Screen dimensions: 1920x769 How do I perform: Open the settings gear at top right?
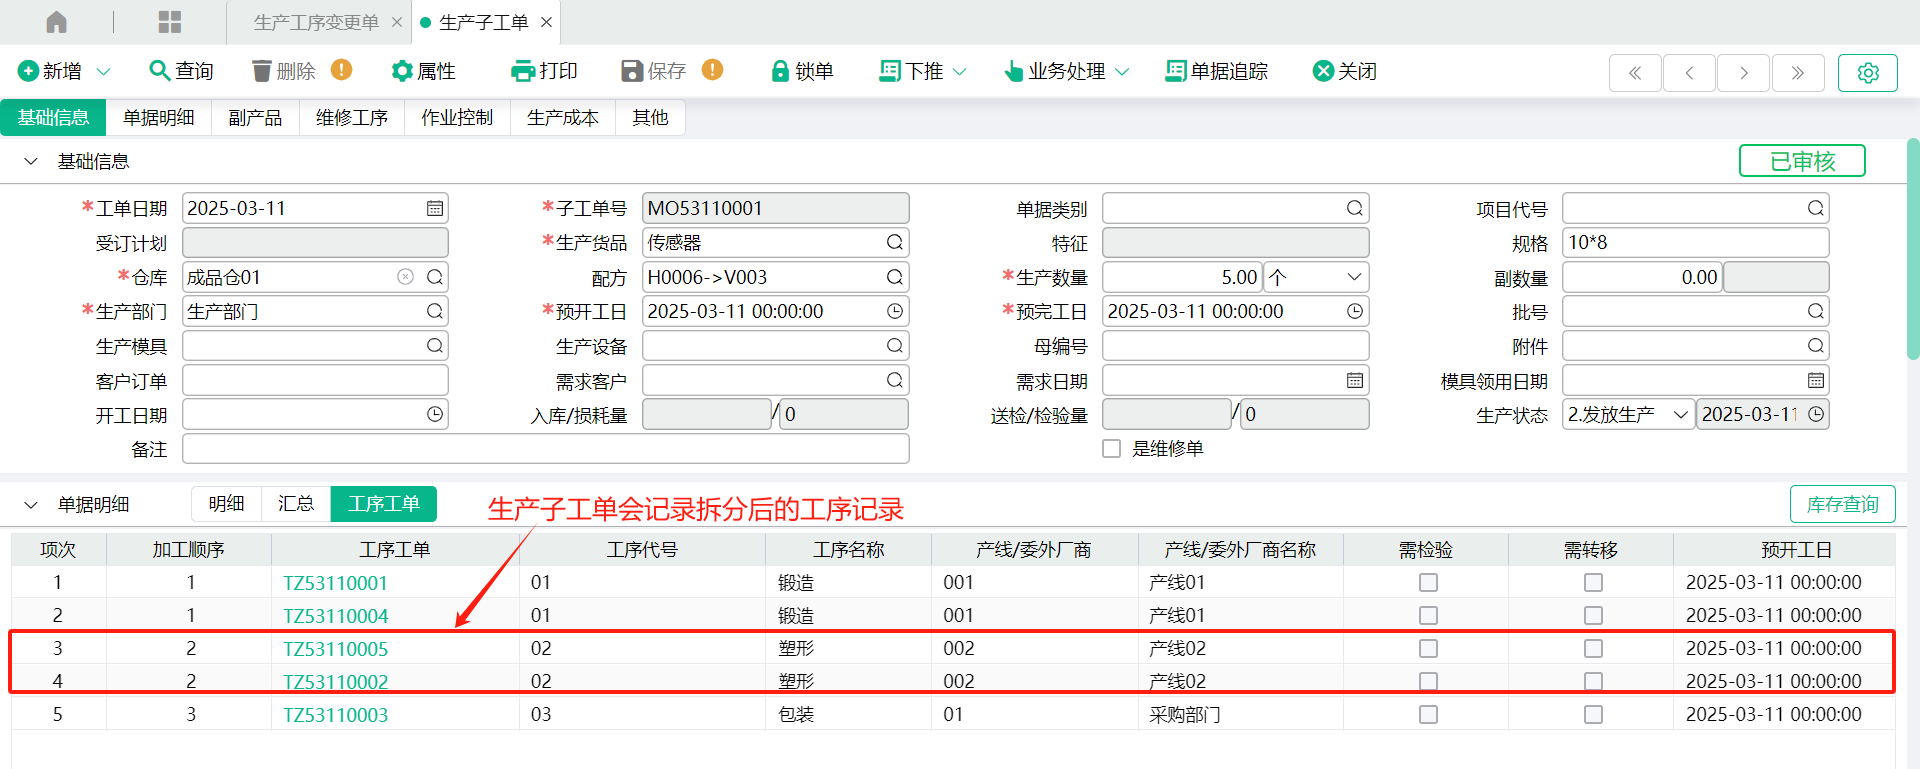pos(1867,73)
